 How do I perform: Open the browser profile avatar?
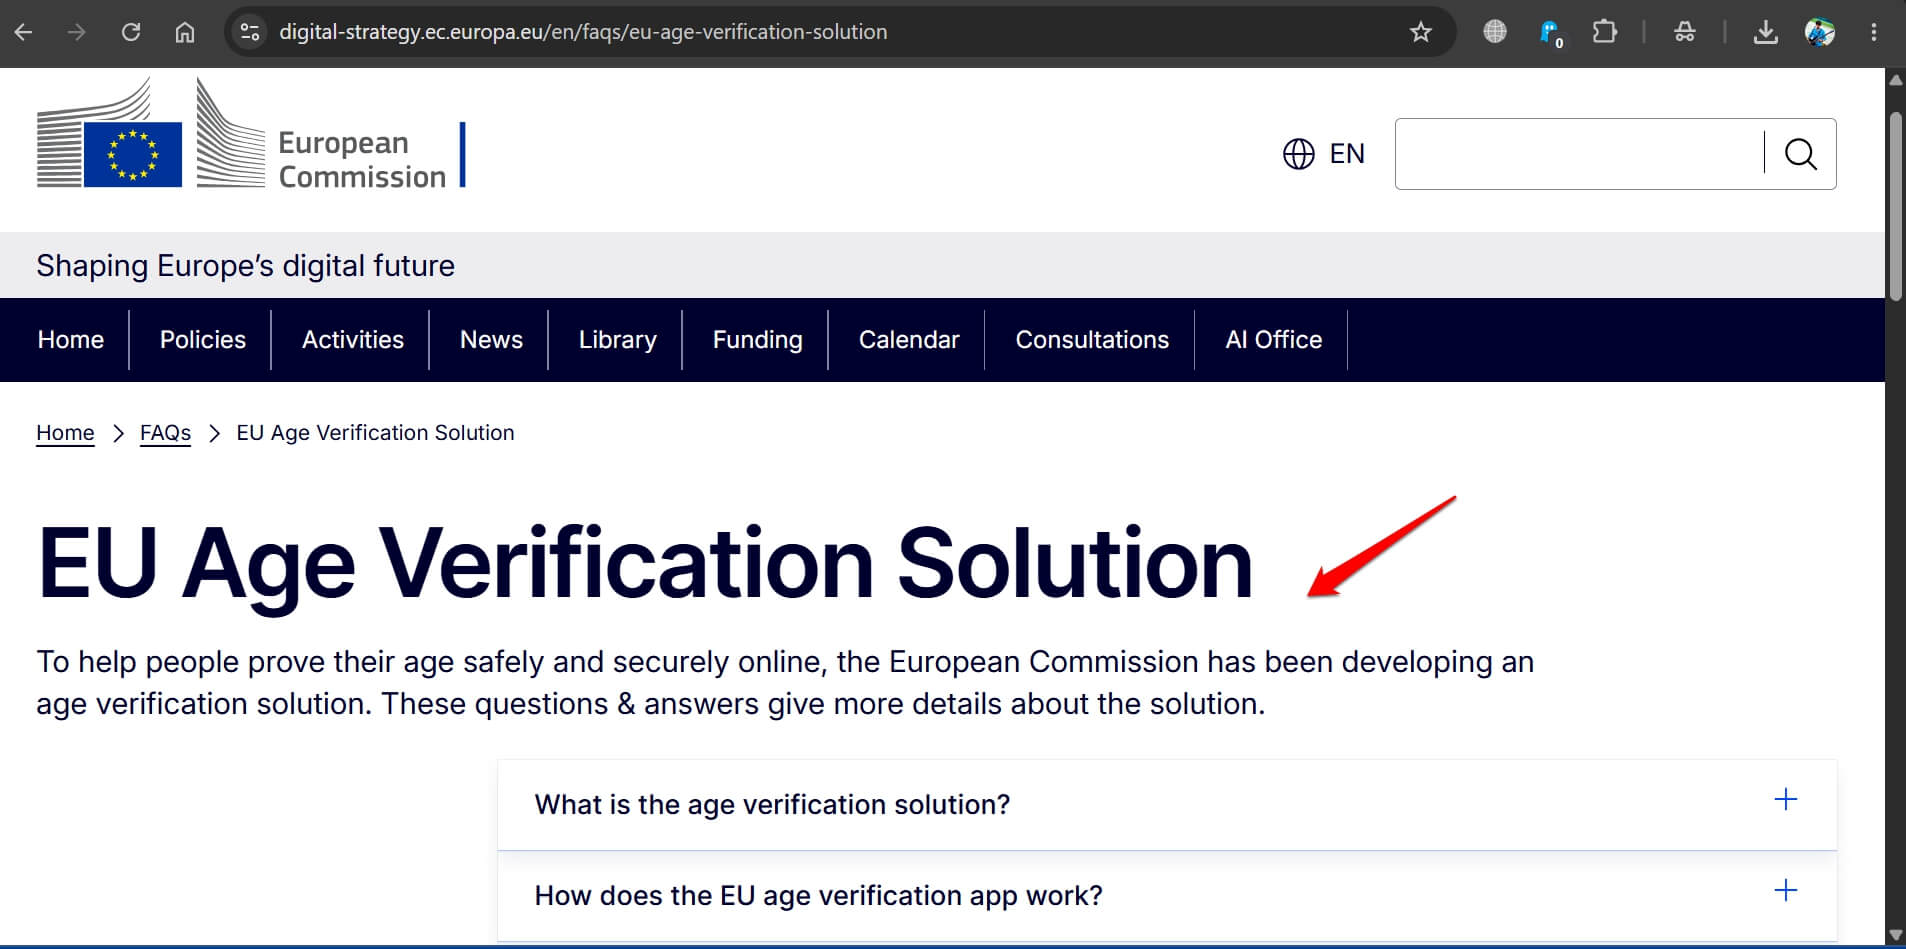click(1820, 32)
